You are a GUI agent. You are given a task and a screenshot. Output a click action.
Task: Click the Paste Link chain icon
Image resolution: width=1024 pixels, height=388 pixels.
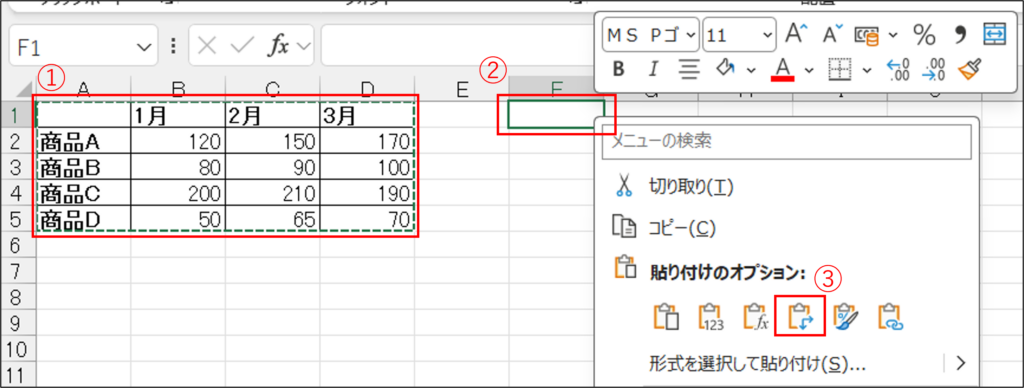click(x=890, y=317)
